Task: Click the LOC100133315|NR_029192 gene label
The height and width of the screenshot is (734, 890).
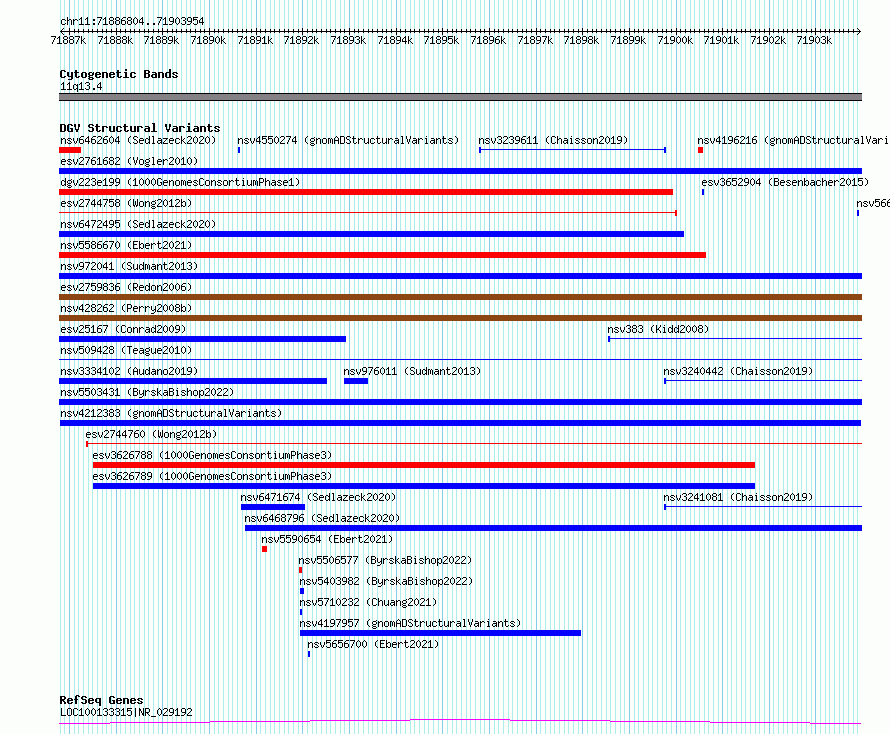Action: pos(126,712)
